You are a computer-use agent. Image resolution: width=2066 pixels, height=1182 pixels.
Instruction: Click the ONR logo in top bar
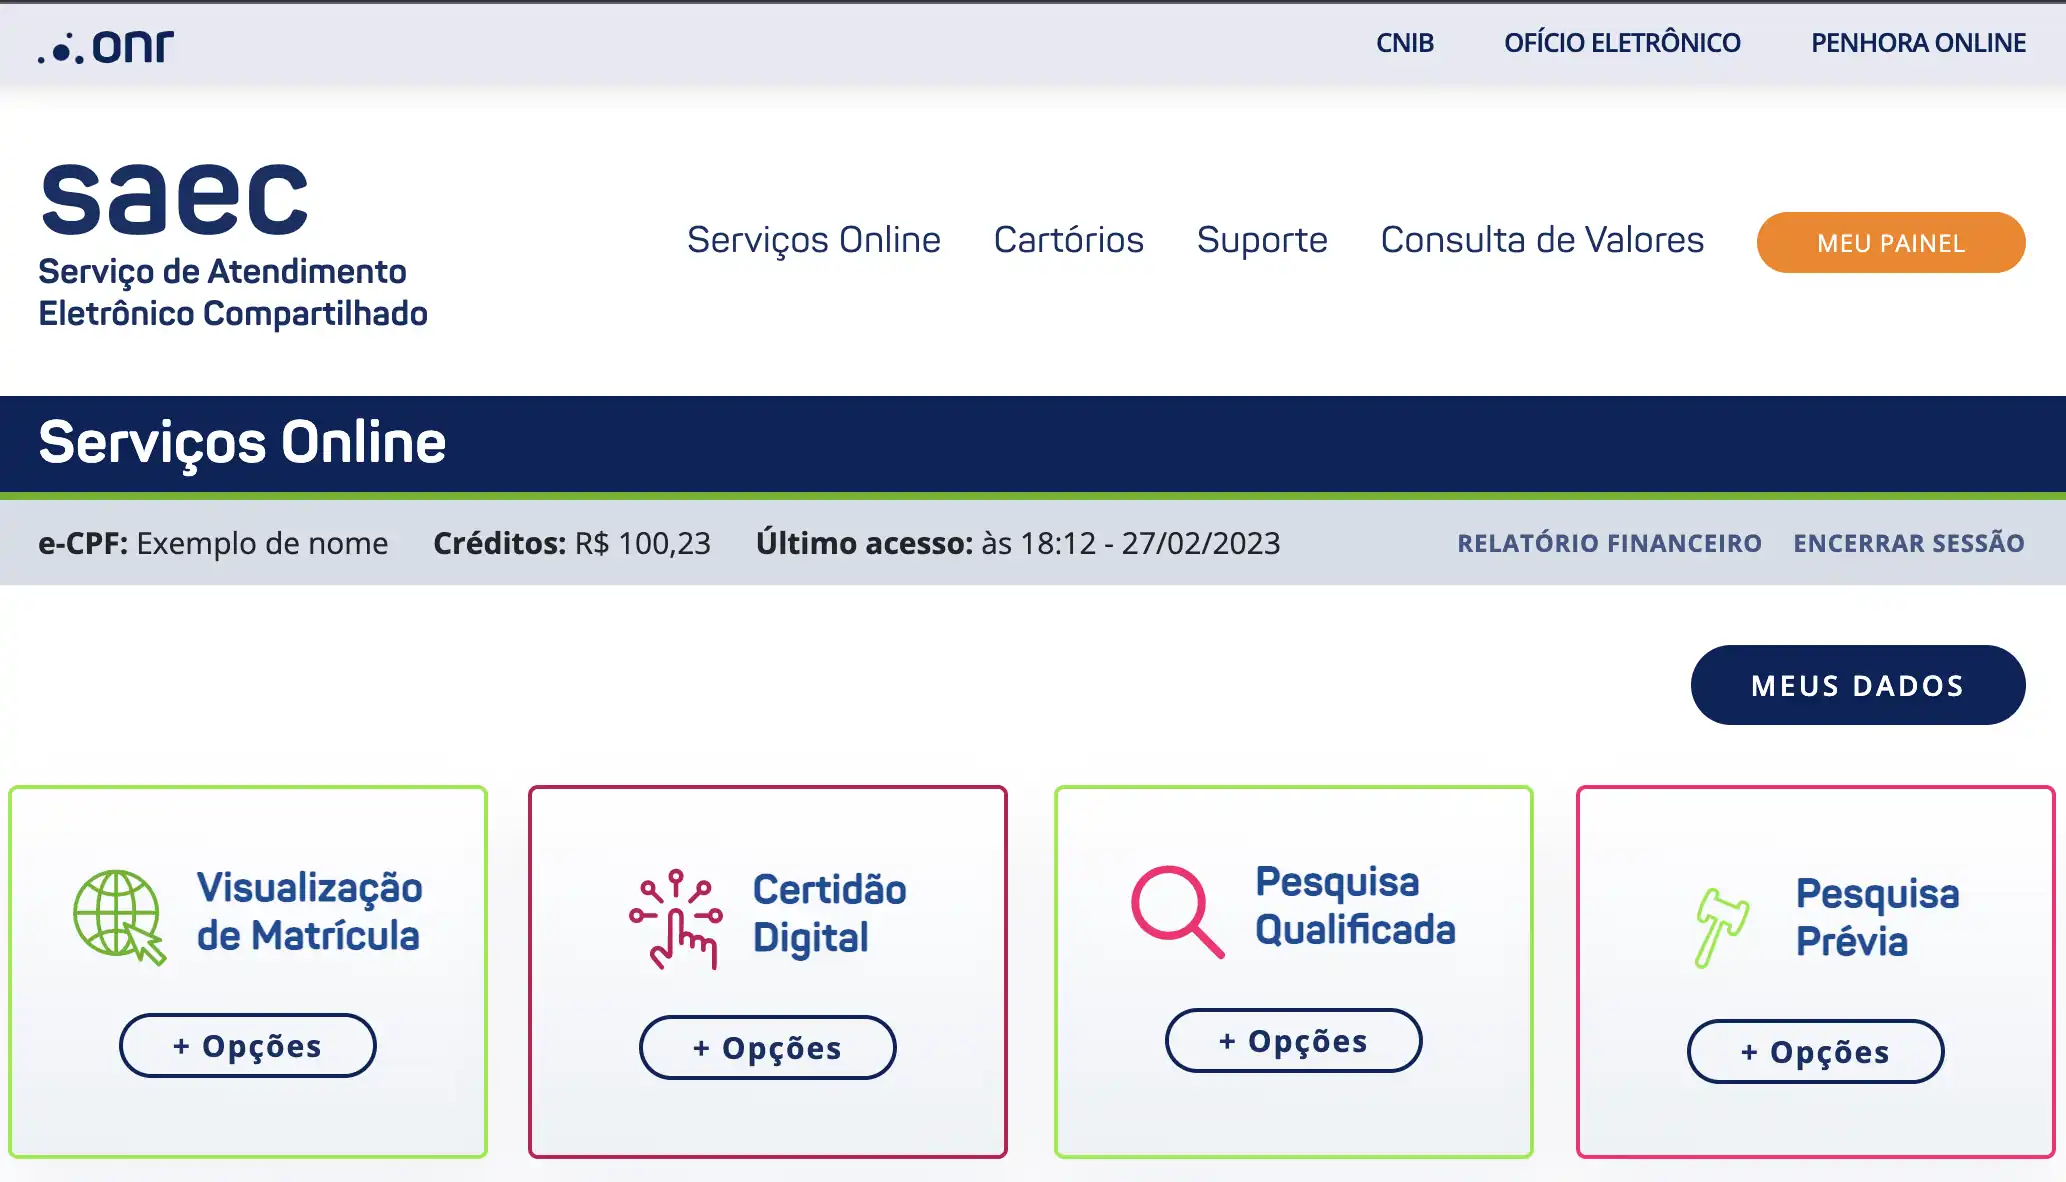point(106,46)
